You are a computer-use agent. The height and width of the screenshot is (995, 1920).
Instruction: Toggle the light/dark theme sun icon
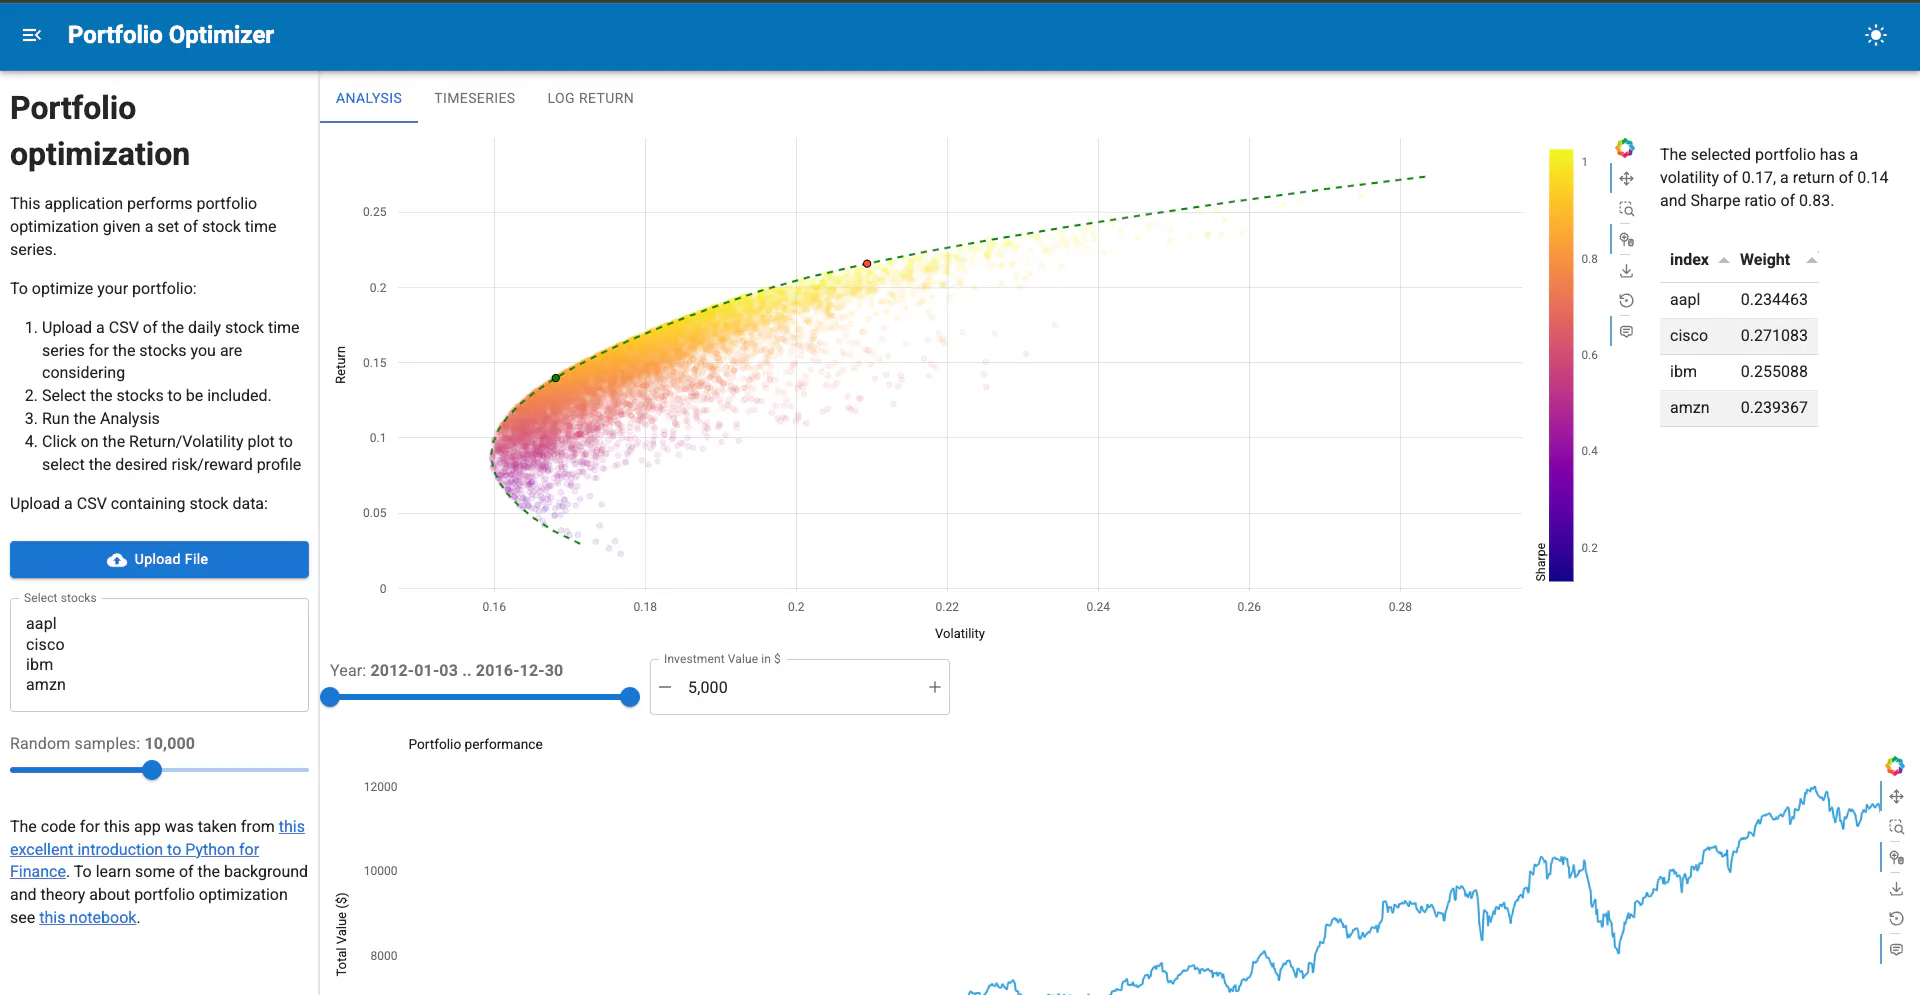(1876, 35)
